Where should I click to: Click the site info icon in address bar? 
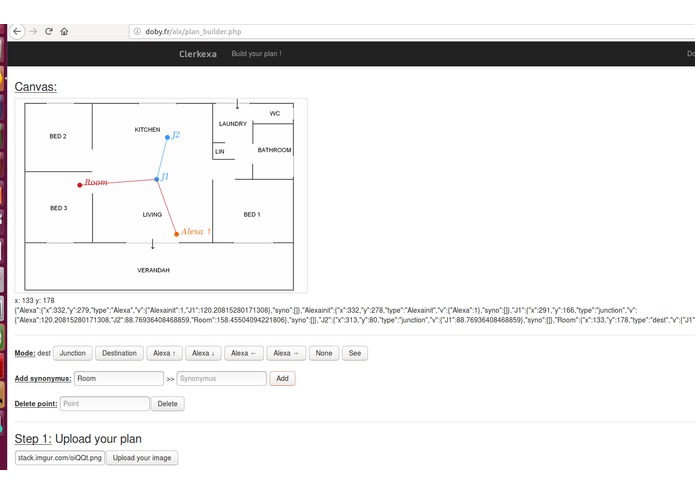coord(137,31)
